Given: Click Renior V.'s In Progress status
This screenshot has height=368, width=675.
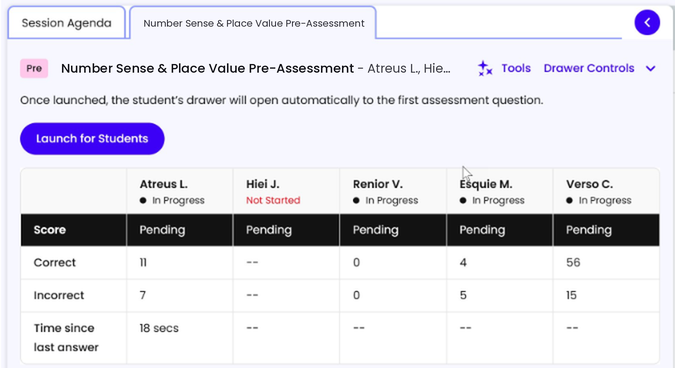Looking at the screenshot, I should (386, 200).
